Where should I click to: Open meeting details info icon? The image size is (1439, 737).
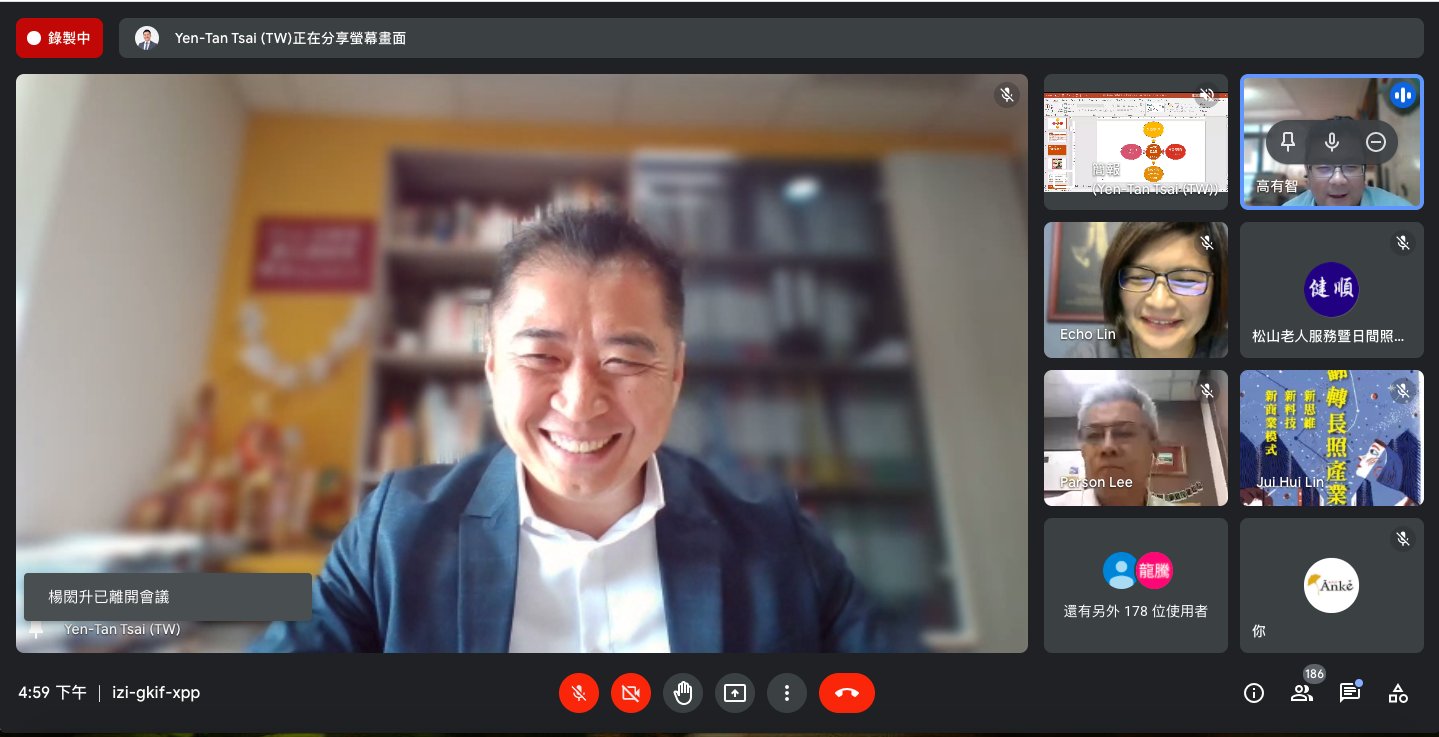tap(1254, 693)
